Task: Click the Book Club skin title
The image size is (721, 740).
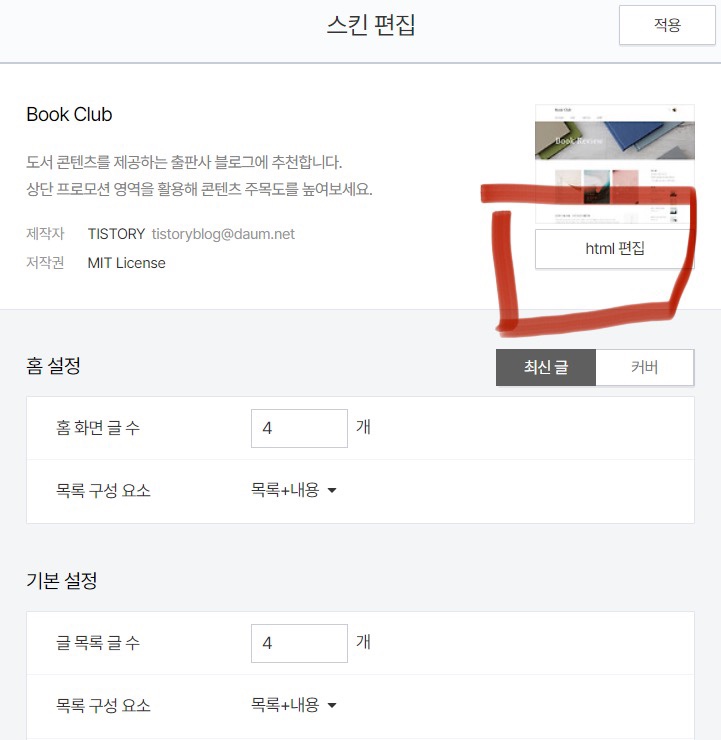Action: pyautogui.click(x=69, y=114)
